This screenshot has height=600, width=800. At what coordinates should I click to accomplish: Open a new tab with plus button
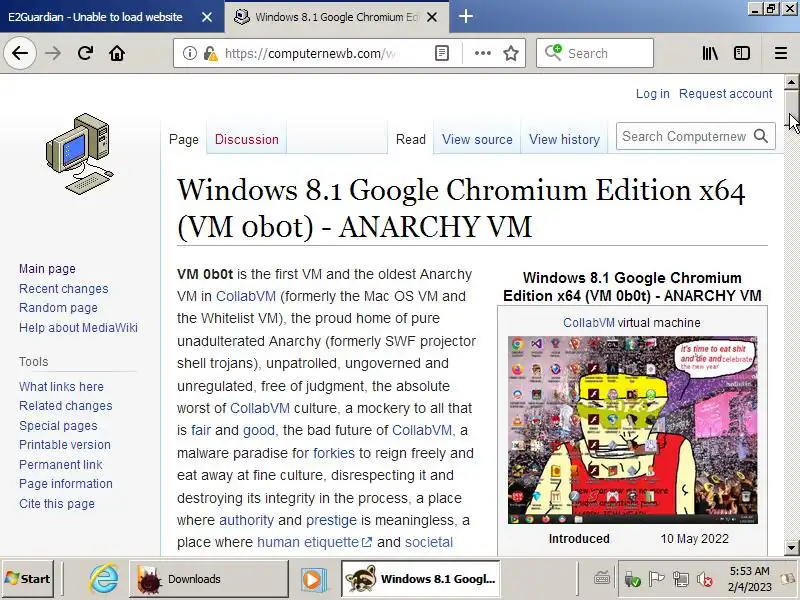(465, 16)
